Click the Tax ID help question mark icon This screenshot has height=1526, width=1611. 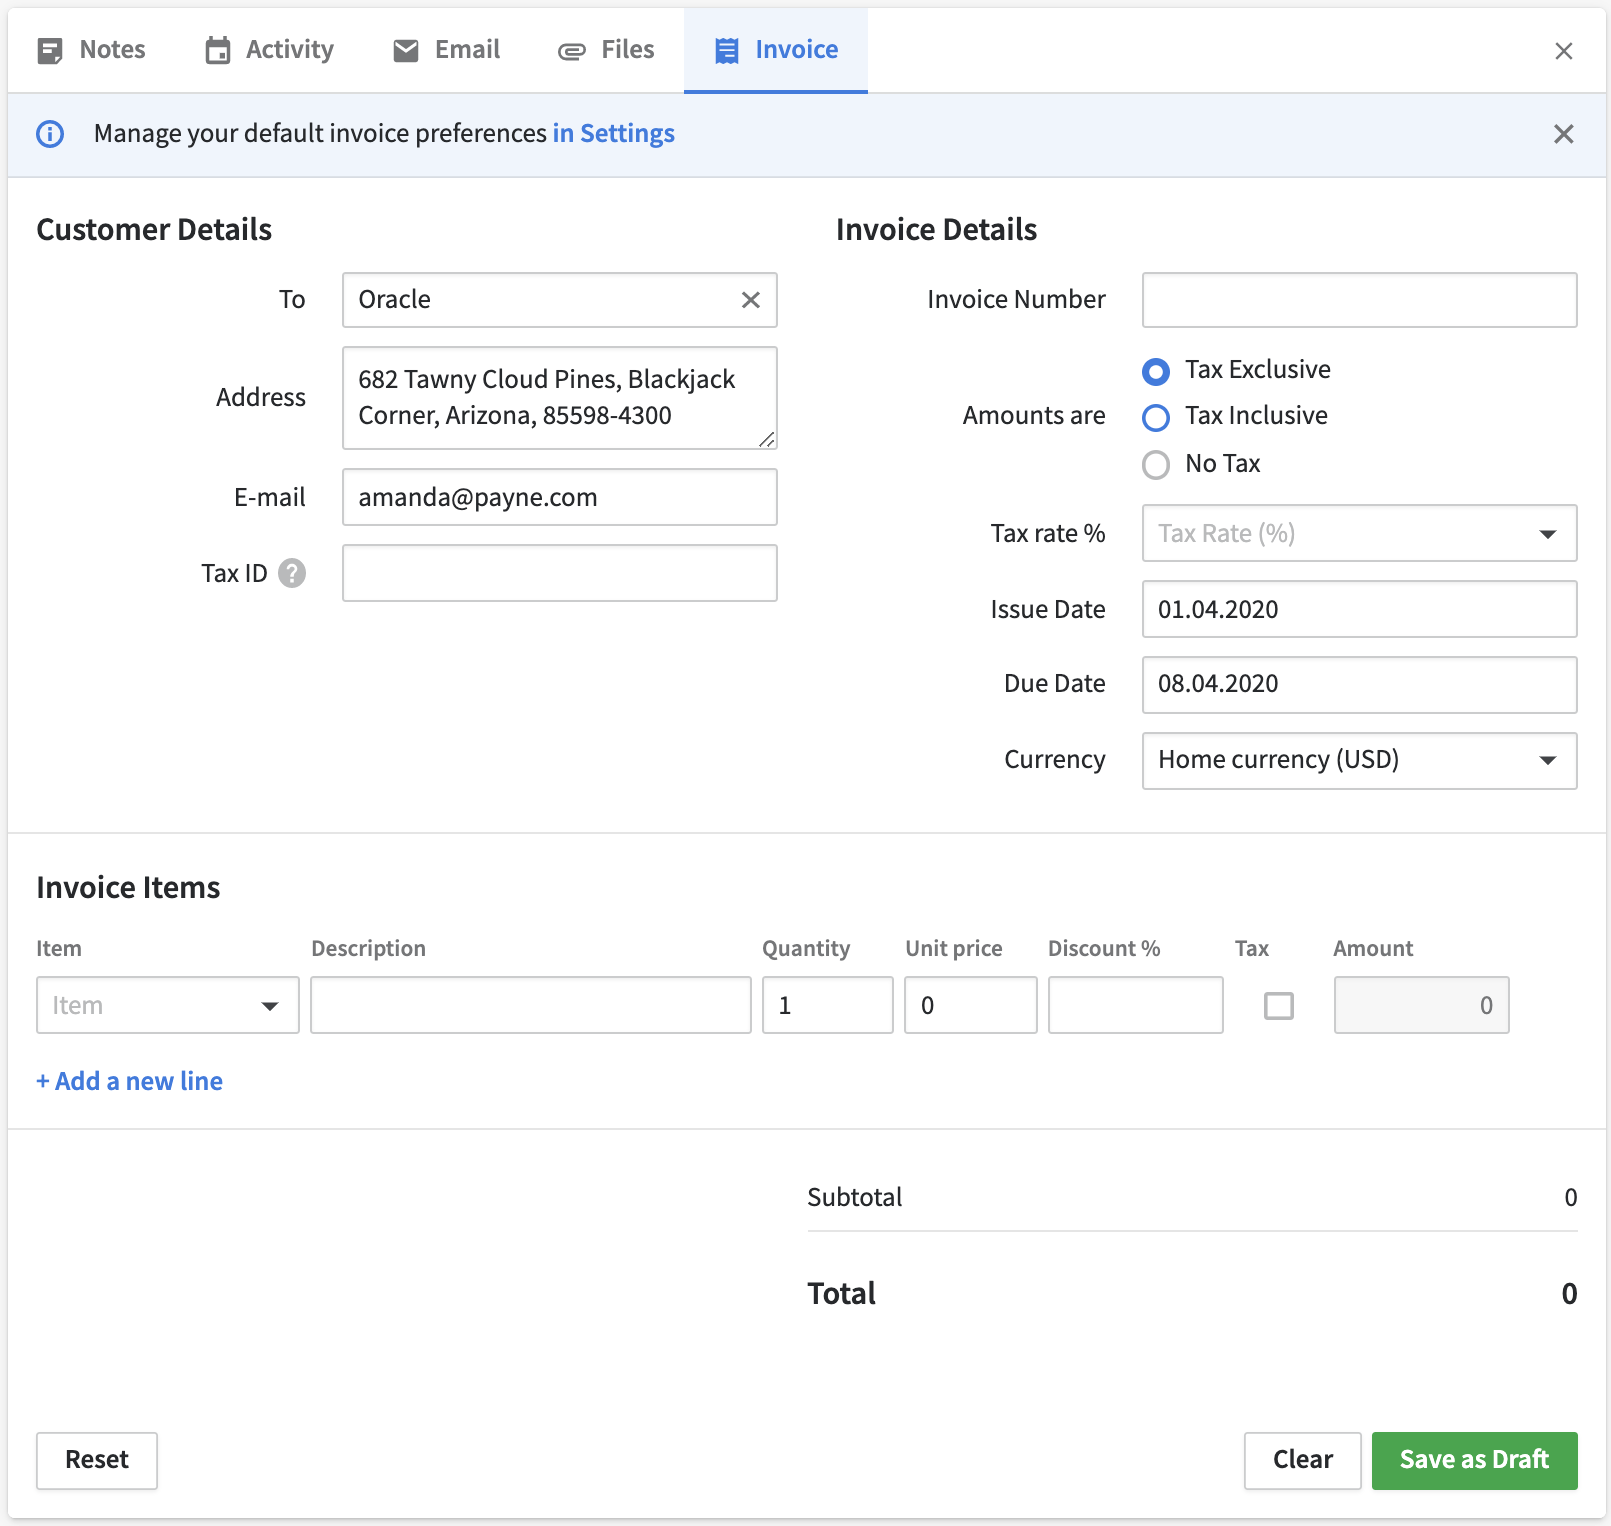tap(292, 573)
